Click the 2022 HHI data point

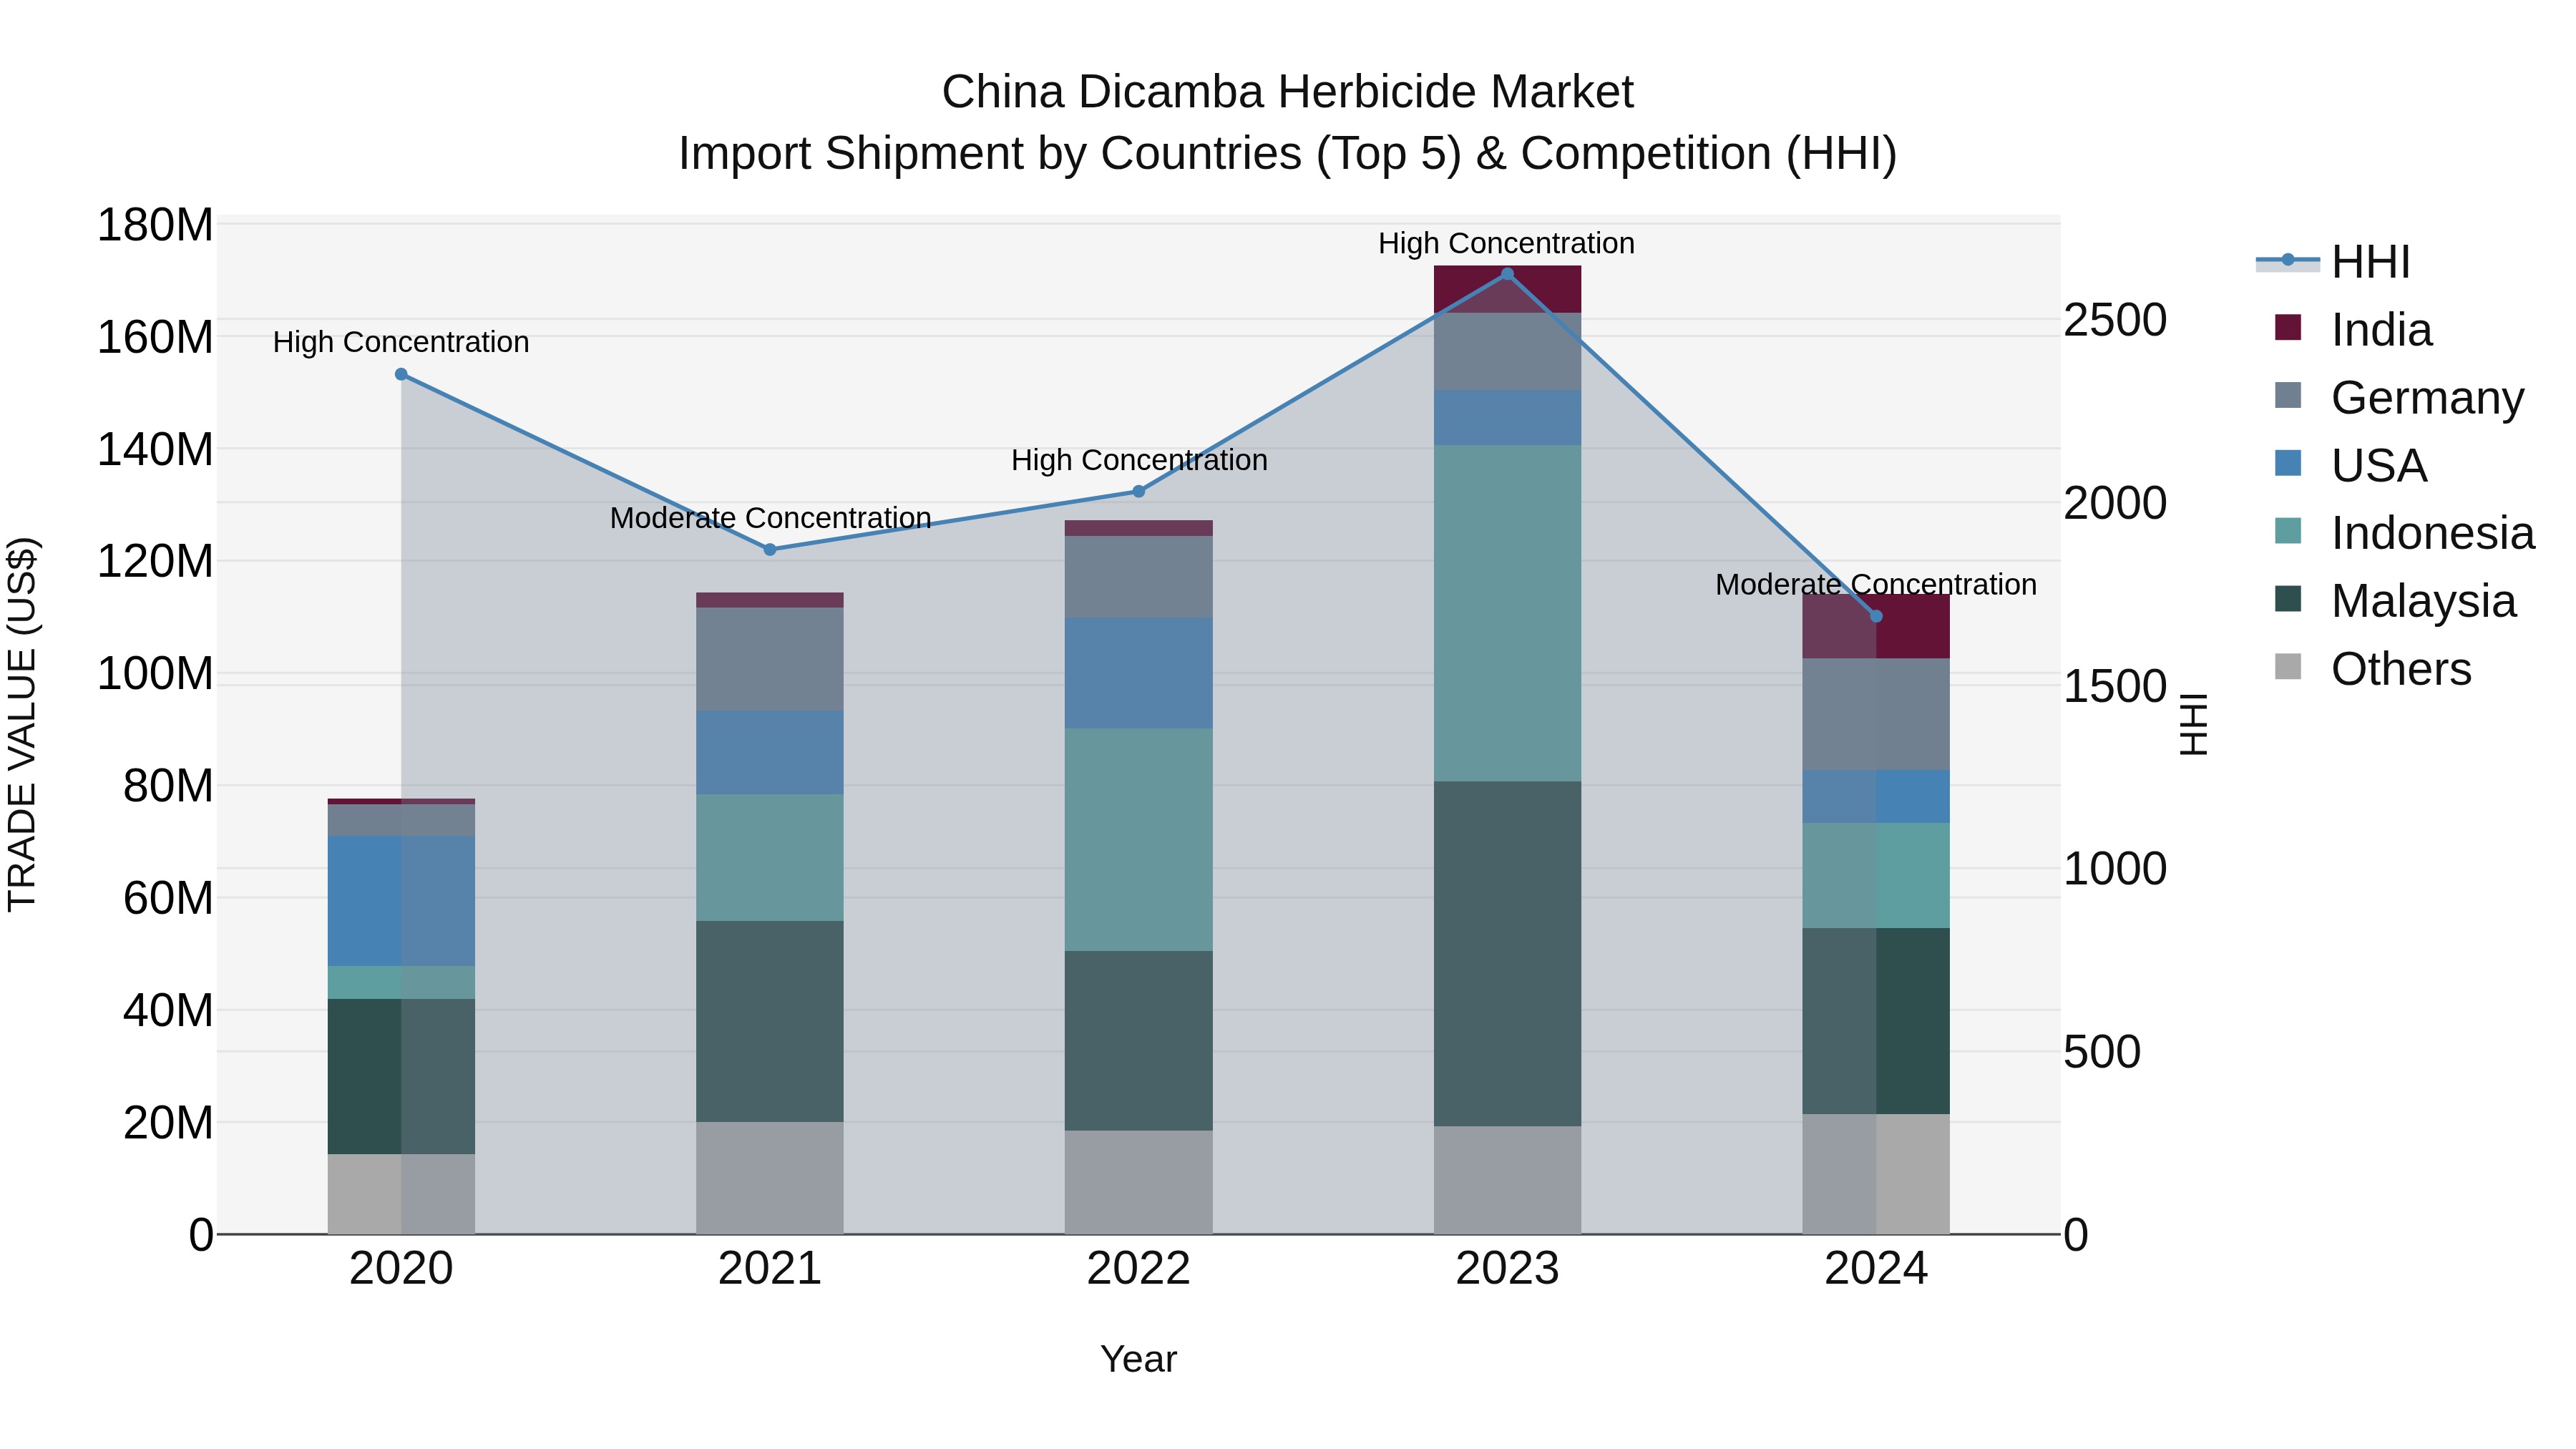(x=1138, y=491)
